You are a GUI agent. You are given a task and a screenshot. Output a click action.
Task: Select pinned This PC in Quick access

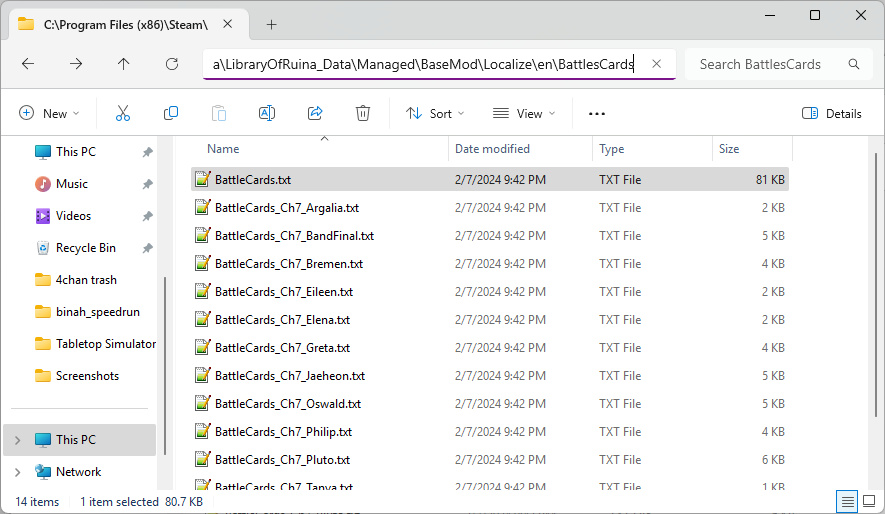(x=76, y=152)
